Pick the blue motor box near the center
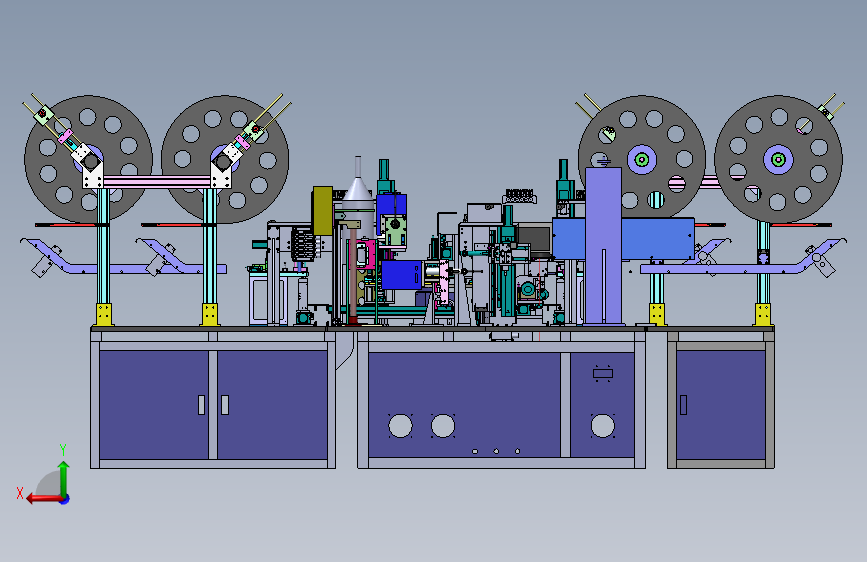This screenshot has width=867, height=562. [x=402, y=275]
